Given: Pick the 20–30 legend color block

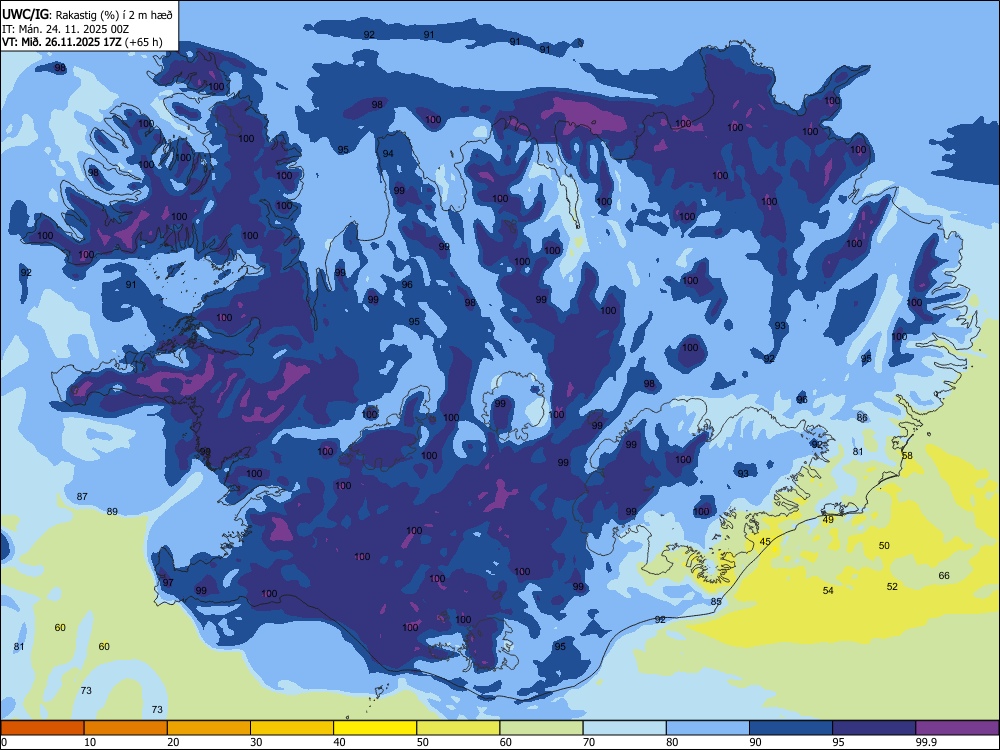Looking at the screenshot, I should pos(209,728).
